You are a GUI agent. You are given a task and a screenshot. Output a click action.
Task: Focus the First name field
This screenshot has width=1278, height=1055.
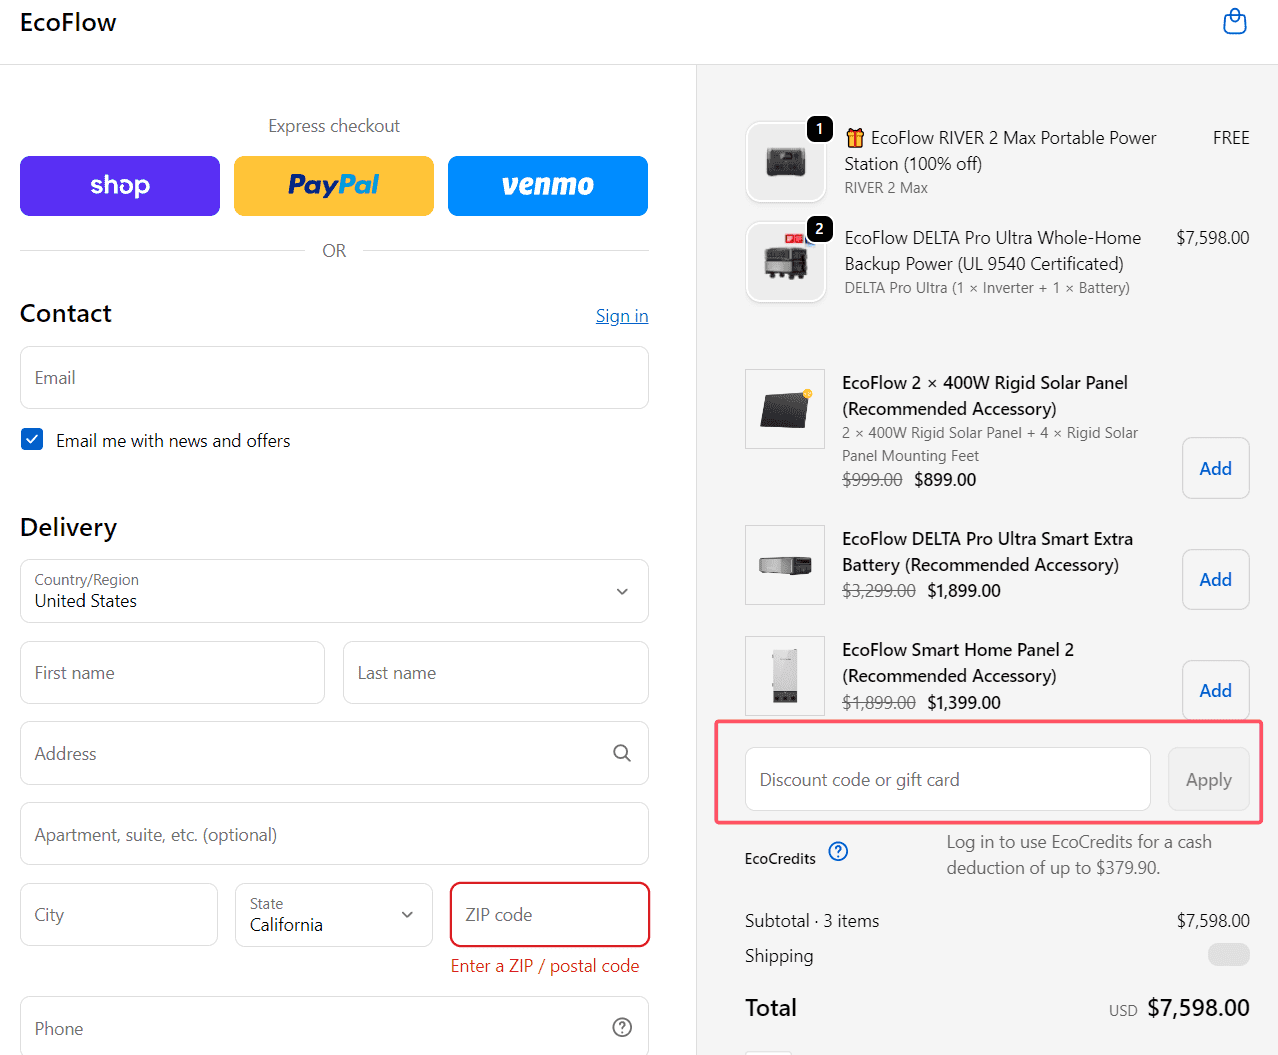pyautogui.click(x=172, y=672)
